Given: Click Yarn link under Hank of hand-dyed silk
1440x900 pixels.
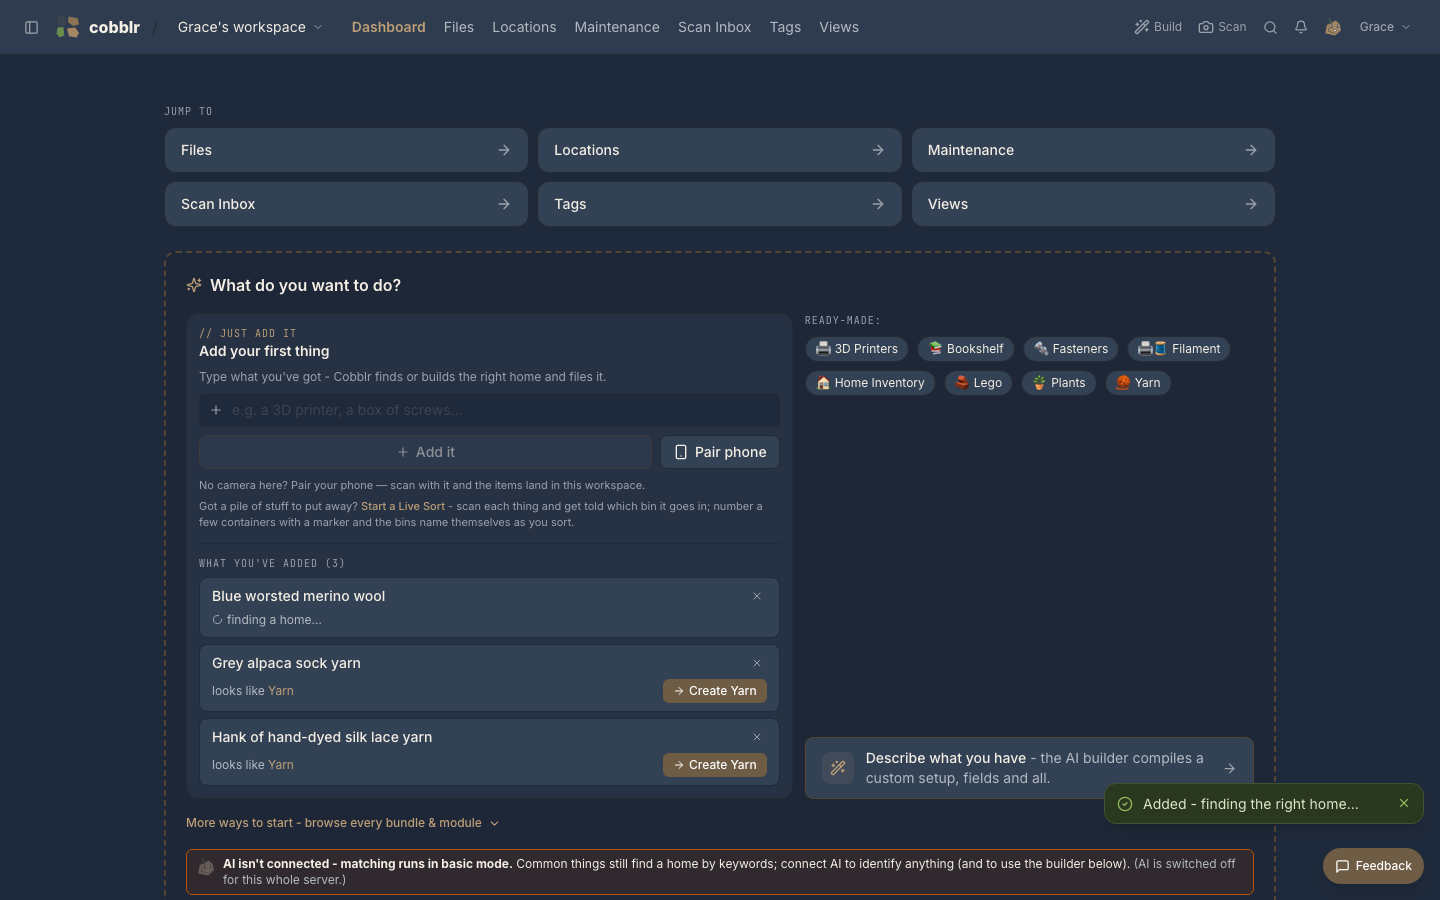Looking at the screenshot, I should (x=281, y=765).
